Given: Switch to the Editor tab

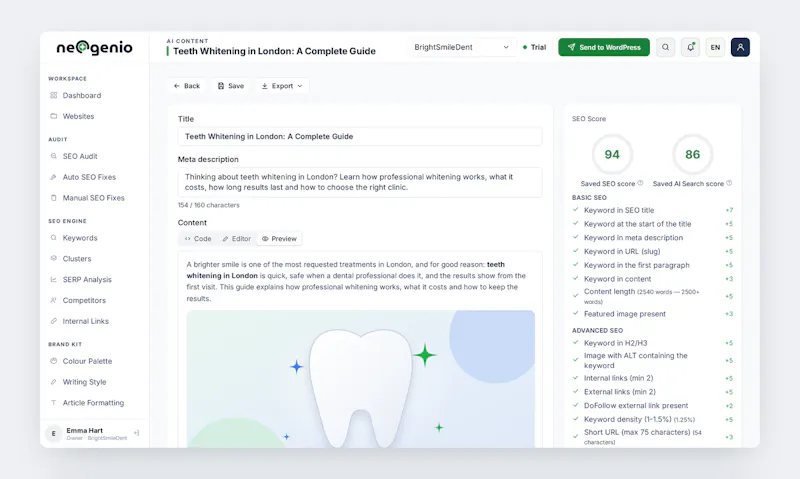Looking at the screenshot, I should 237,239.
